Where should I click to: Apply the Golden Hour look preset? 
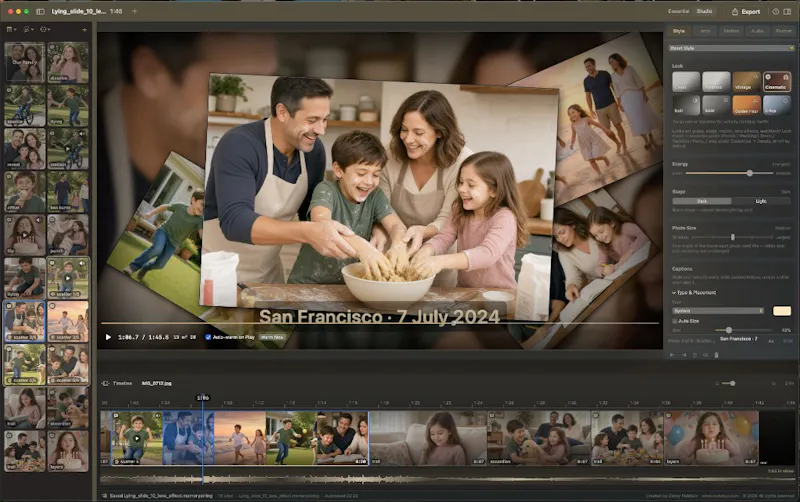pos(746,105)
